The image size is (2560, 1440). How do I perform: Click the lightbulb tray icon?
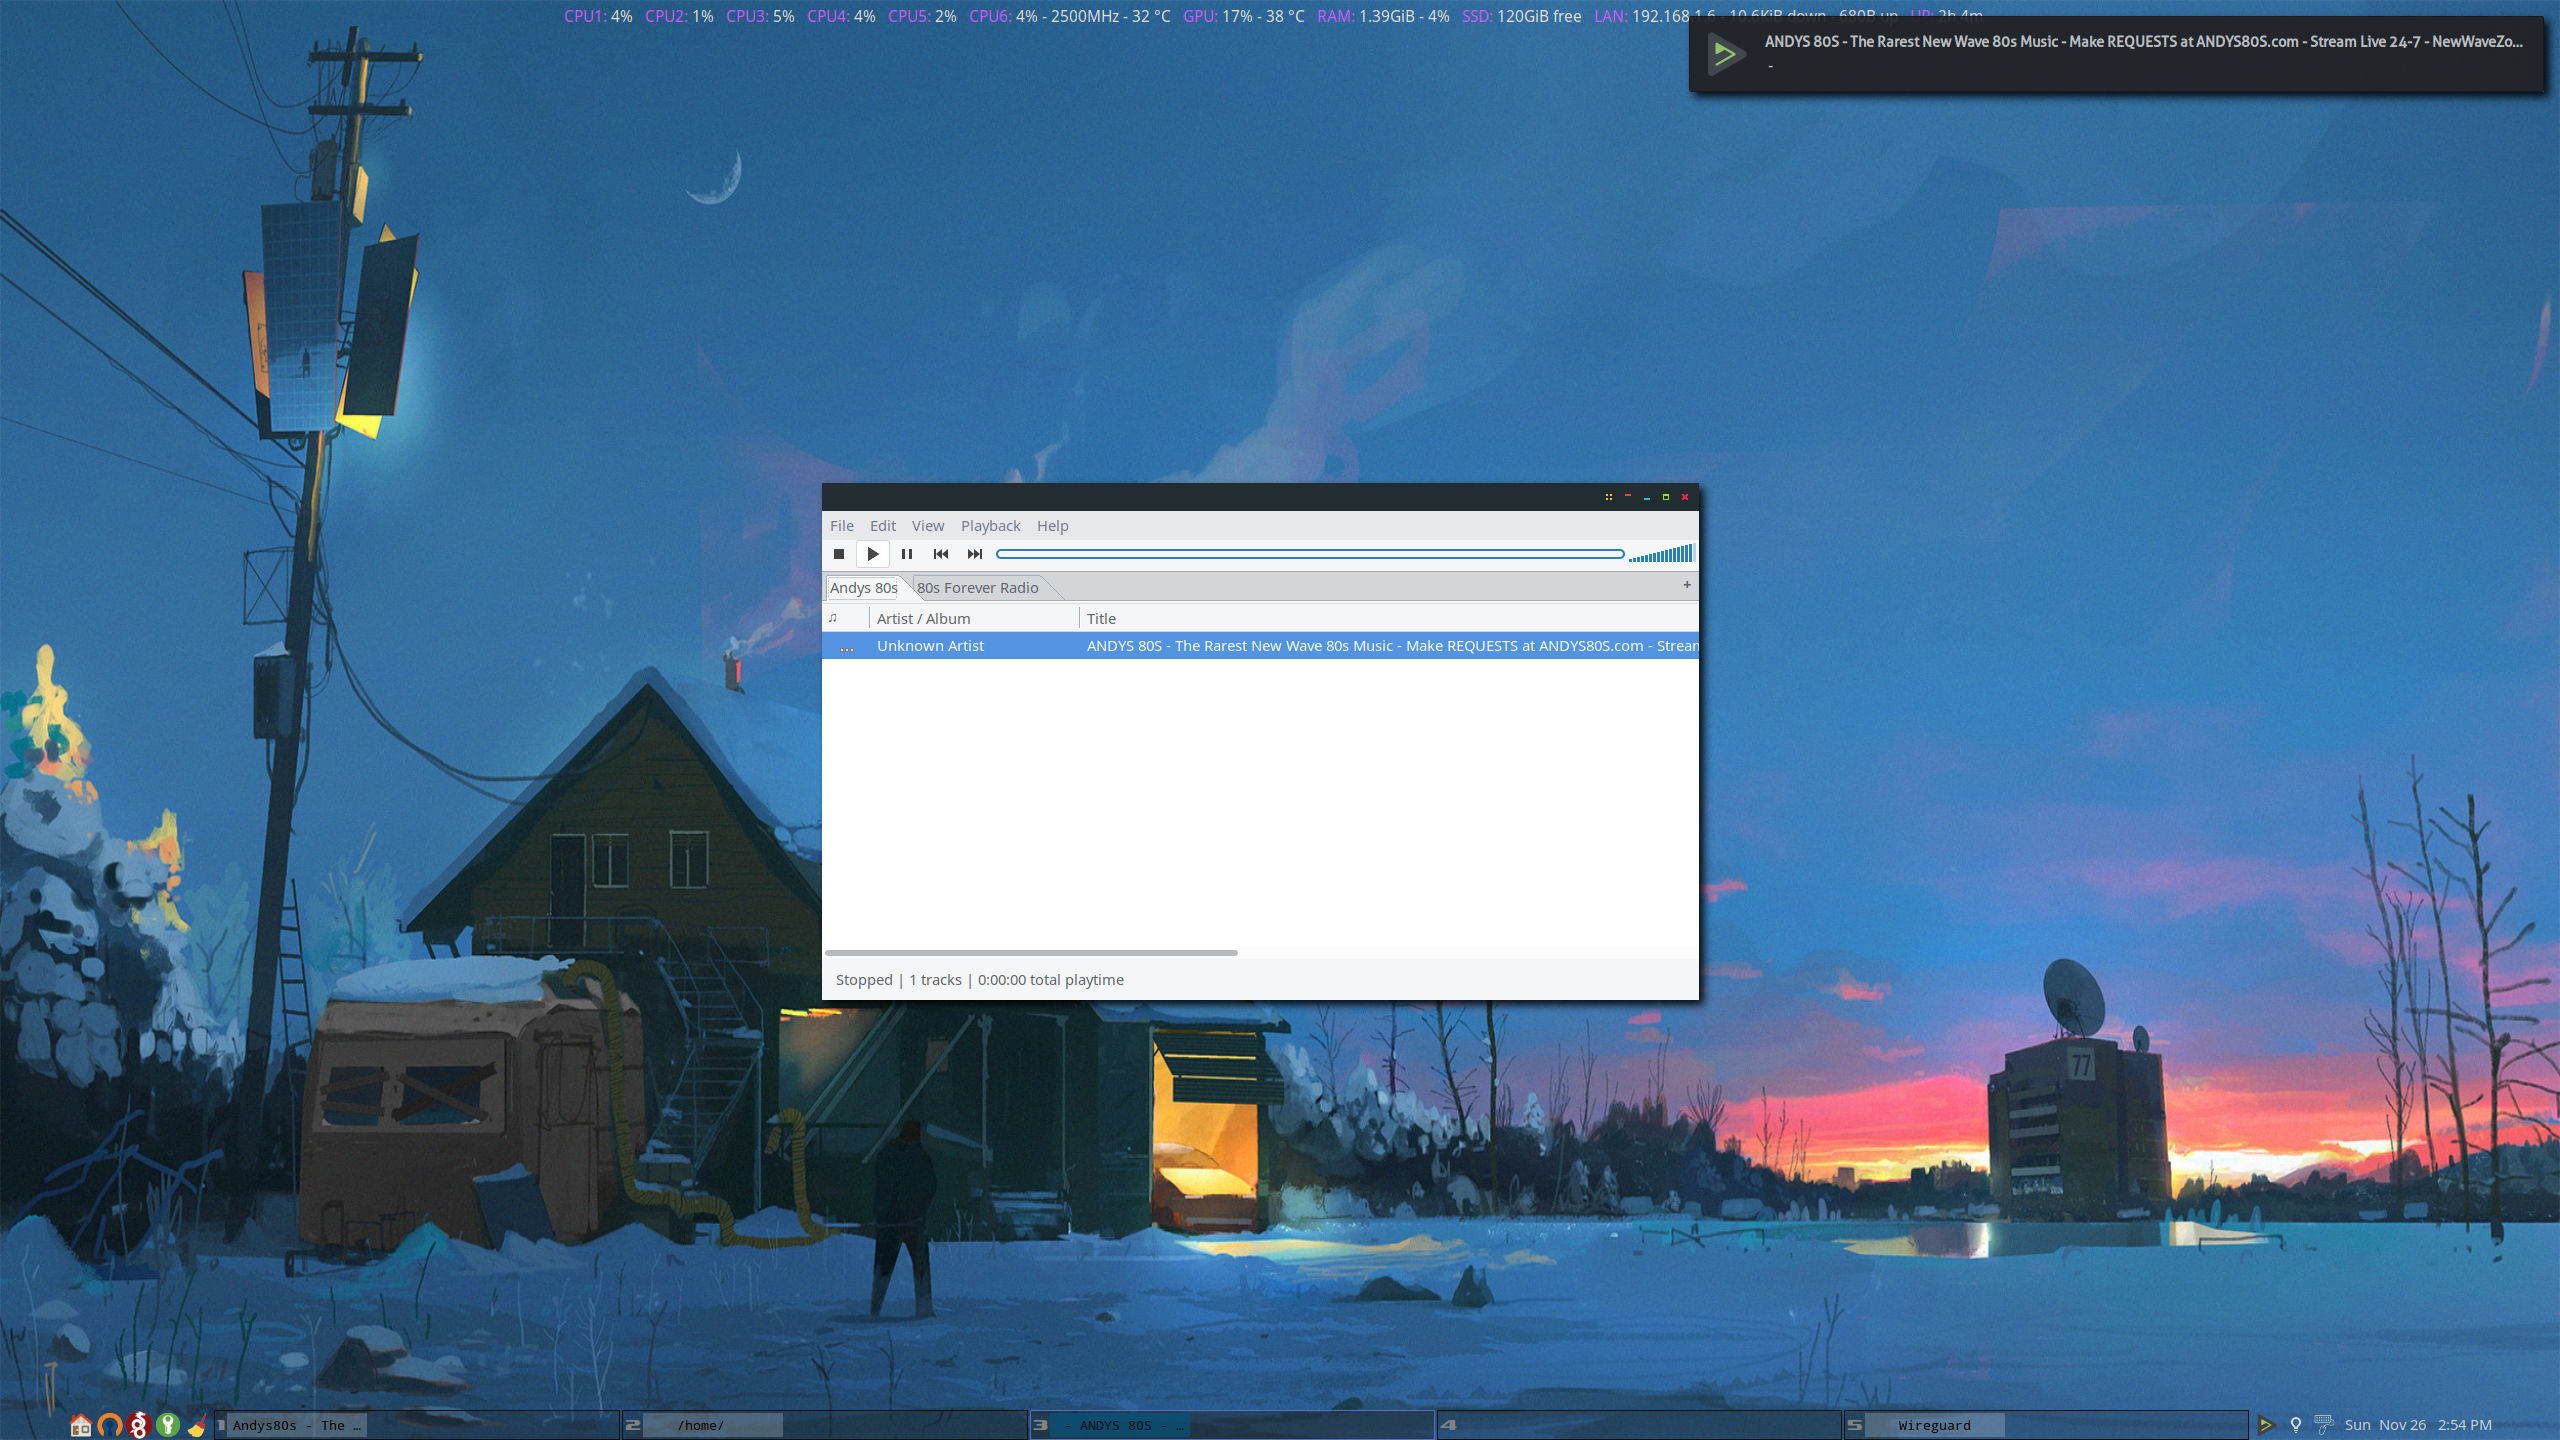point(2296,1425)
